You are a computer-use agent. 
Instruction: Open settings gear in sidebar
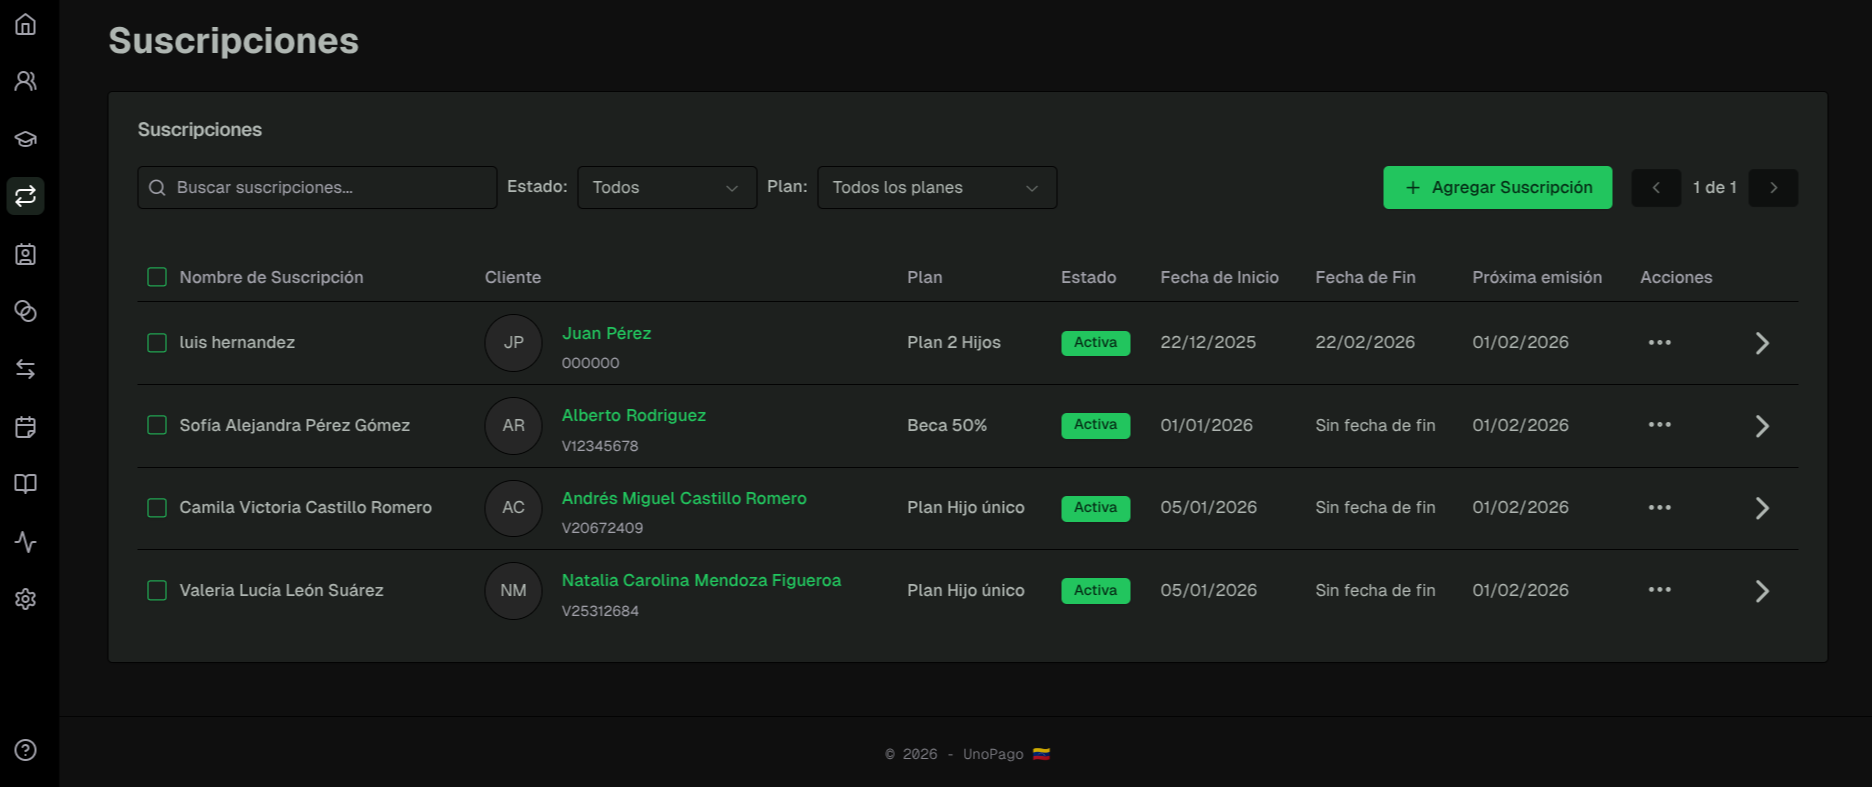[x=26, y=599]
